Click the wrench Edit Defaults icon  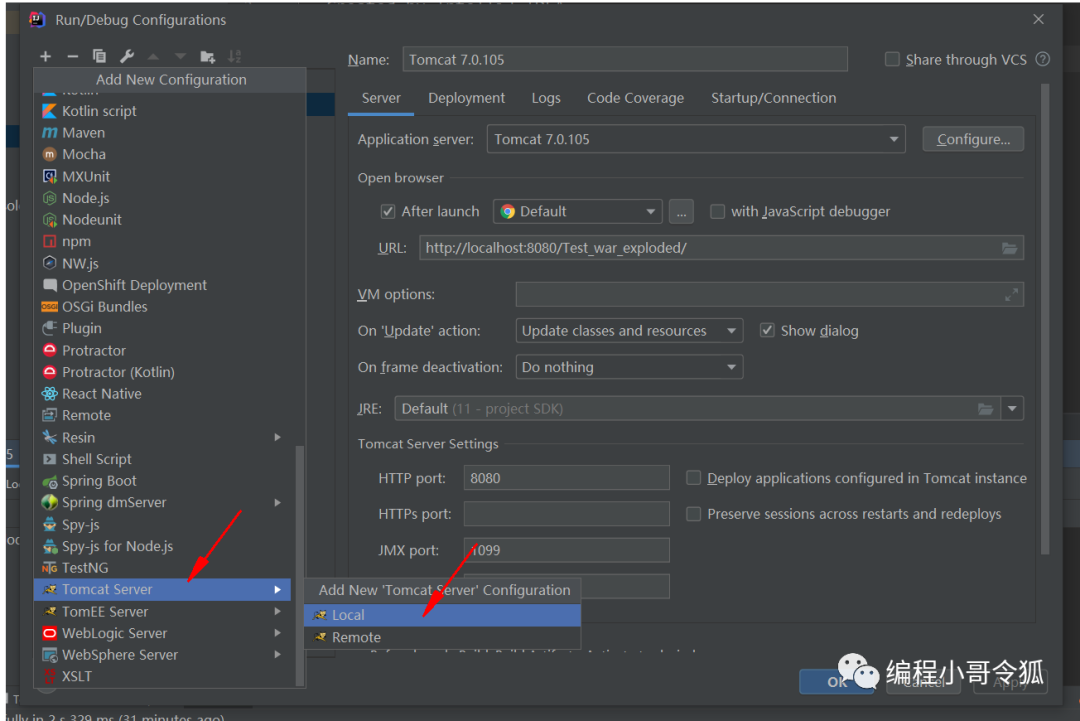(127, 56)
